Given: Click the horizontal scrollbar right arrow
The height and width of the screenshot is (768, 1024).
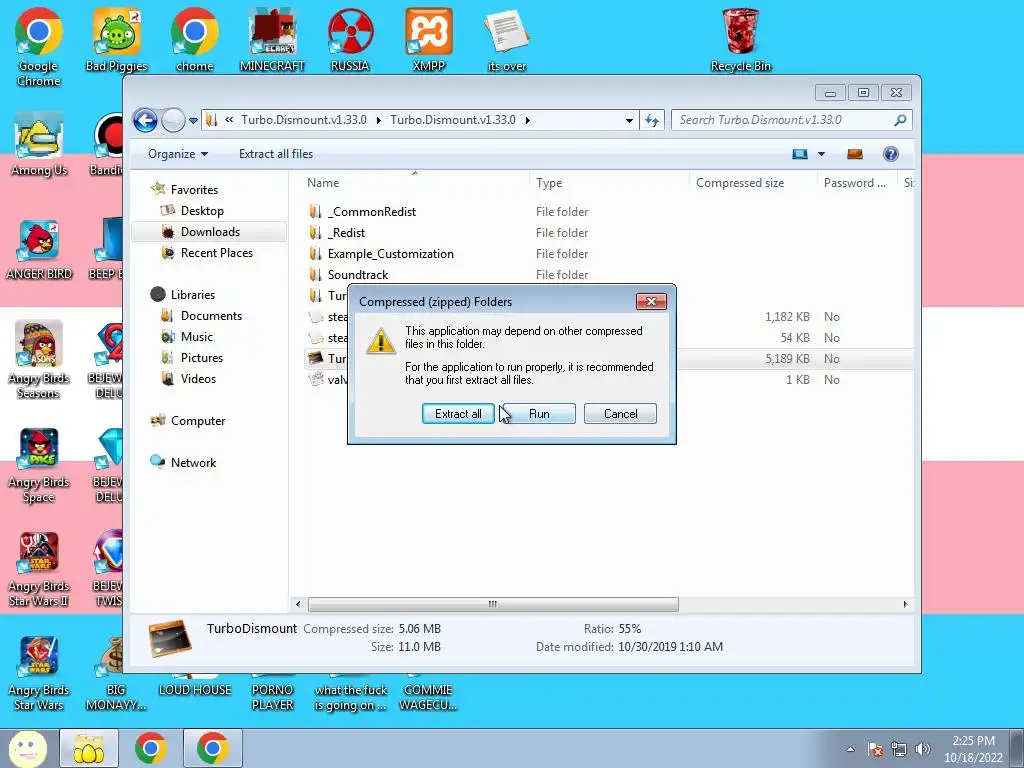Looking at the screenshot, I should tap(905, 604).
